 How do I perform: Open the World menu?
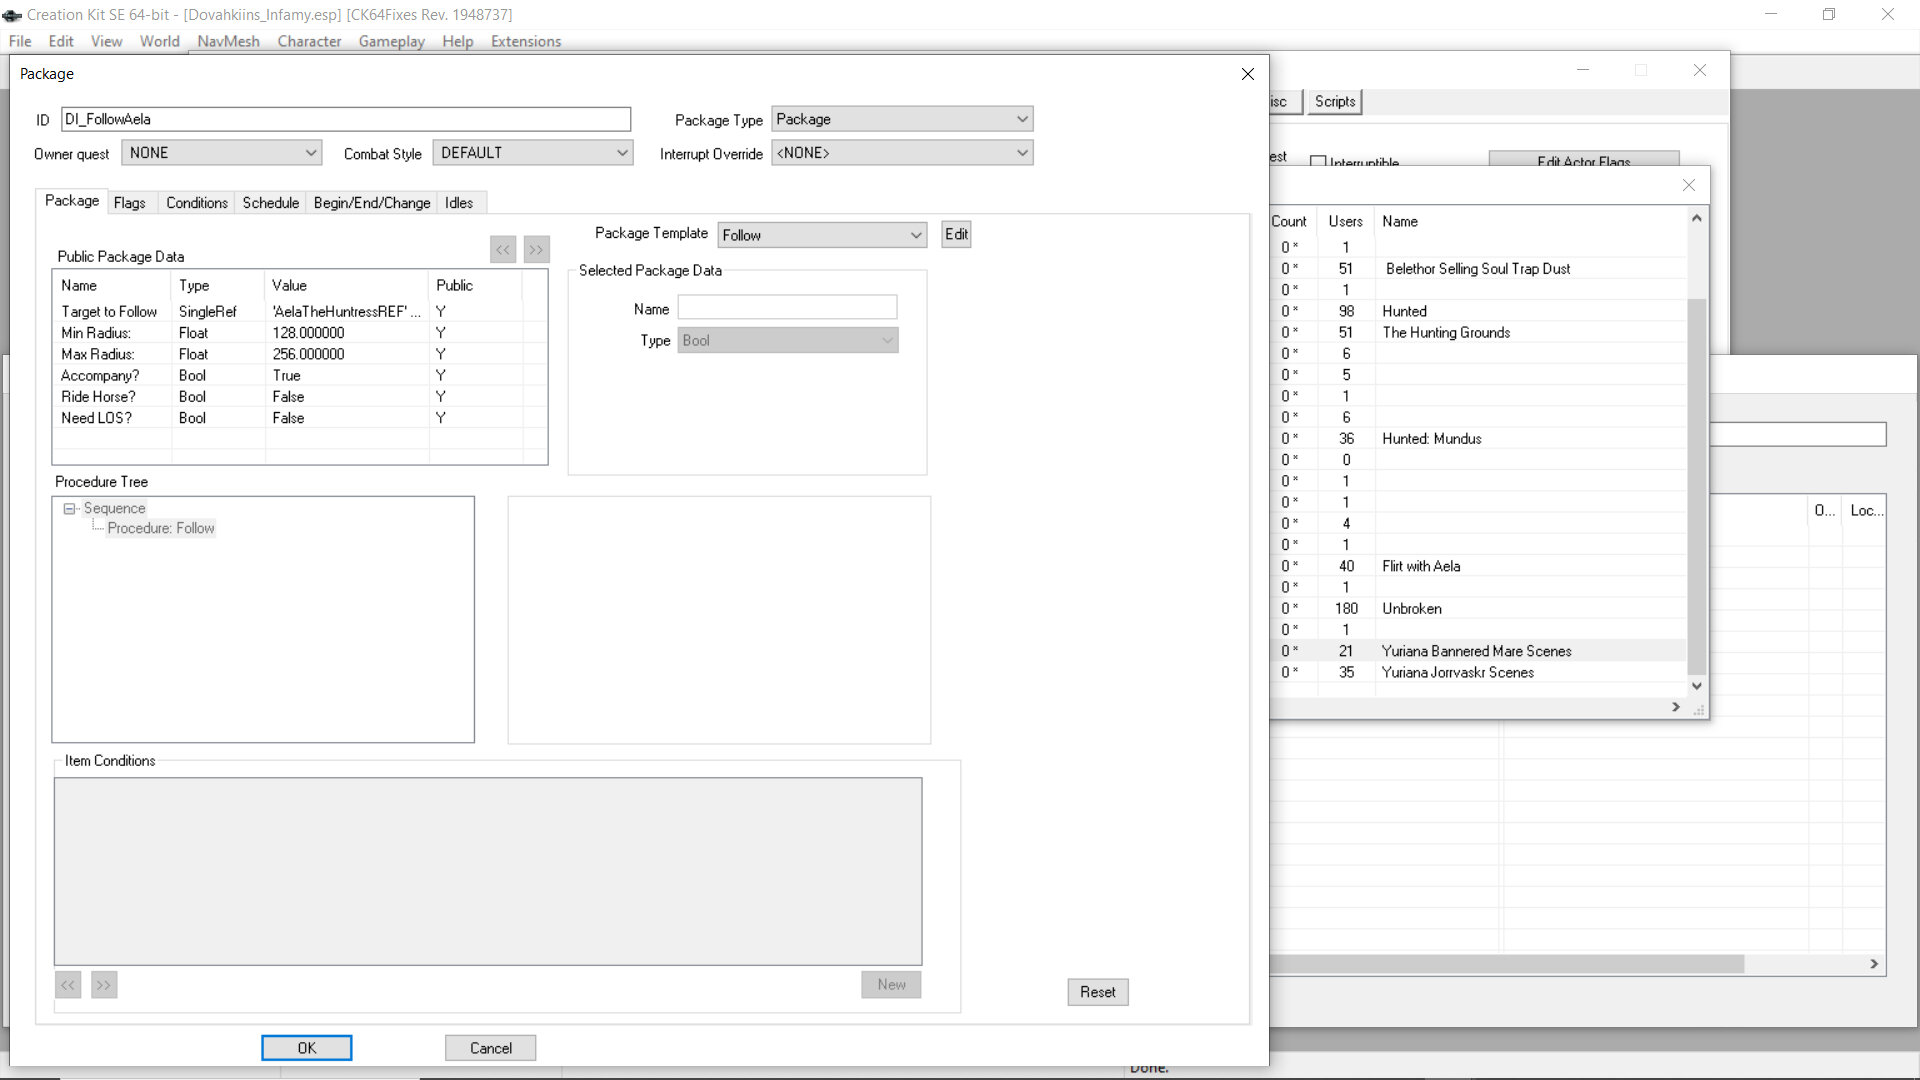[x=160, y=41]
